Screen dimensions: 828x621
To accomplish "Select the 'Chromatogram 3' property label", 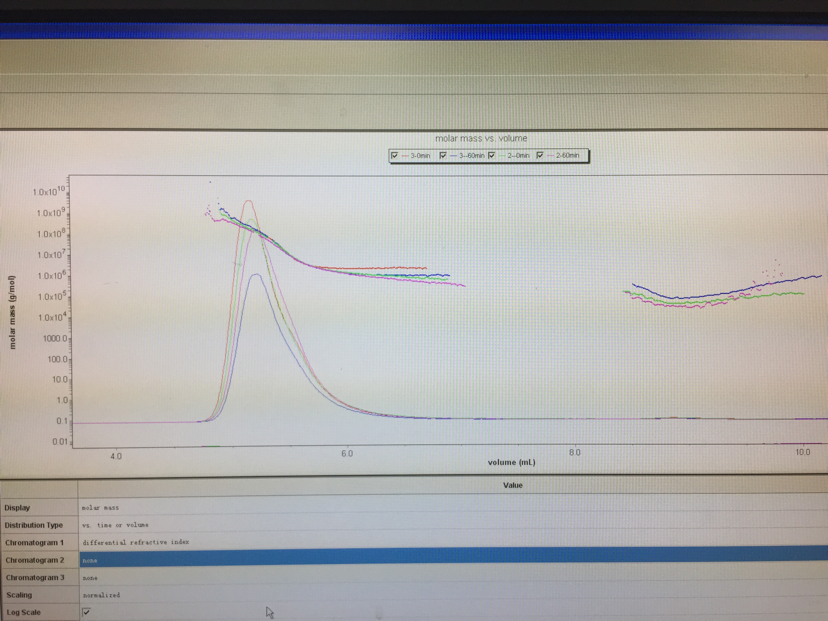I will coord(35,577).
